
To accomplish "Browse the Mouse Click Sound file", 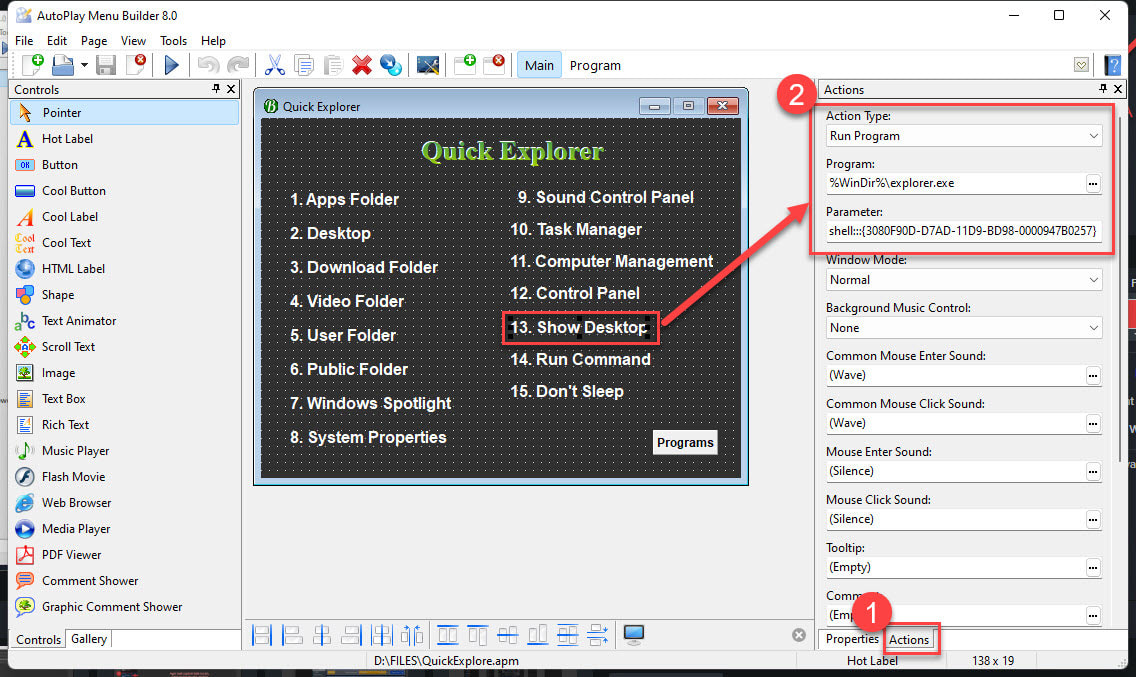I will pos(1093,519).
